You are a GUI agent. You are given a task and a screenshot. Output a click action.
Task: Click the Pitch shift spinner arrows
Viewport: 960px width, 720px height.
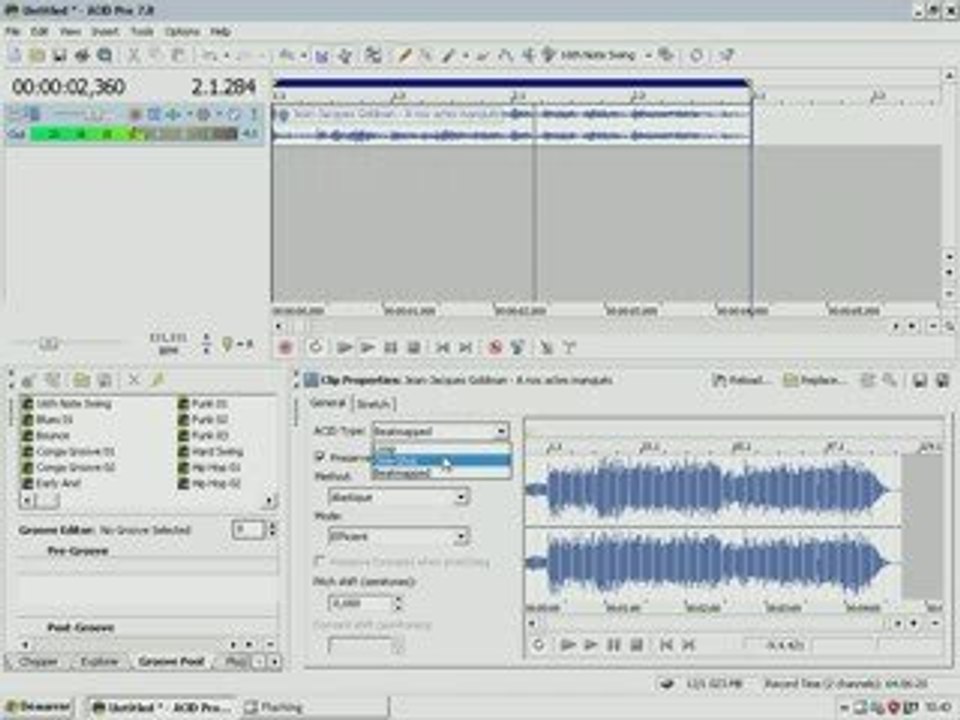(398, 604)
